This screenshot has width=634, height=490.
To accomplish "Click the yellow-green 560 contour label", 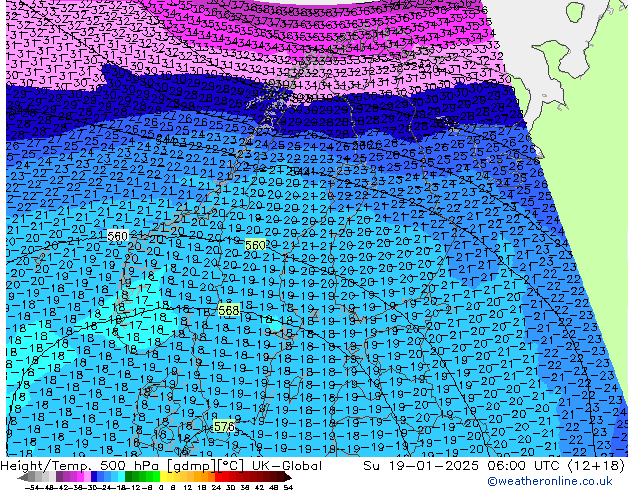I will pos(256,245).
